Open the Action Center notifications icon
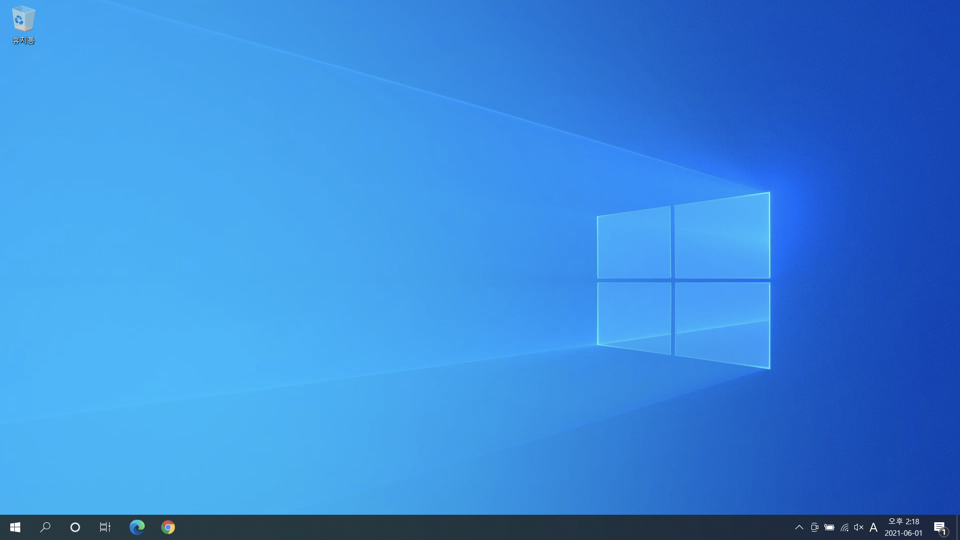 click(940, 527)
